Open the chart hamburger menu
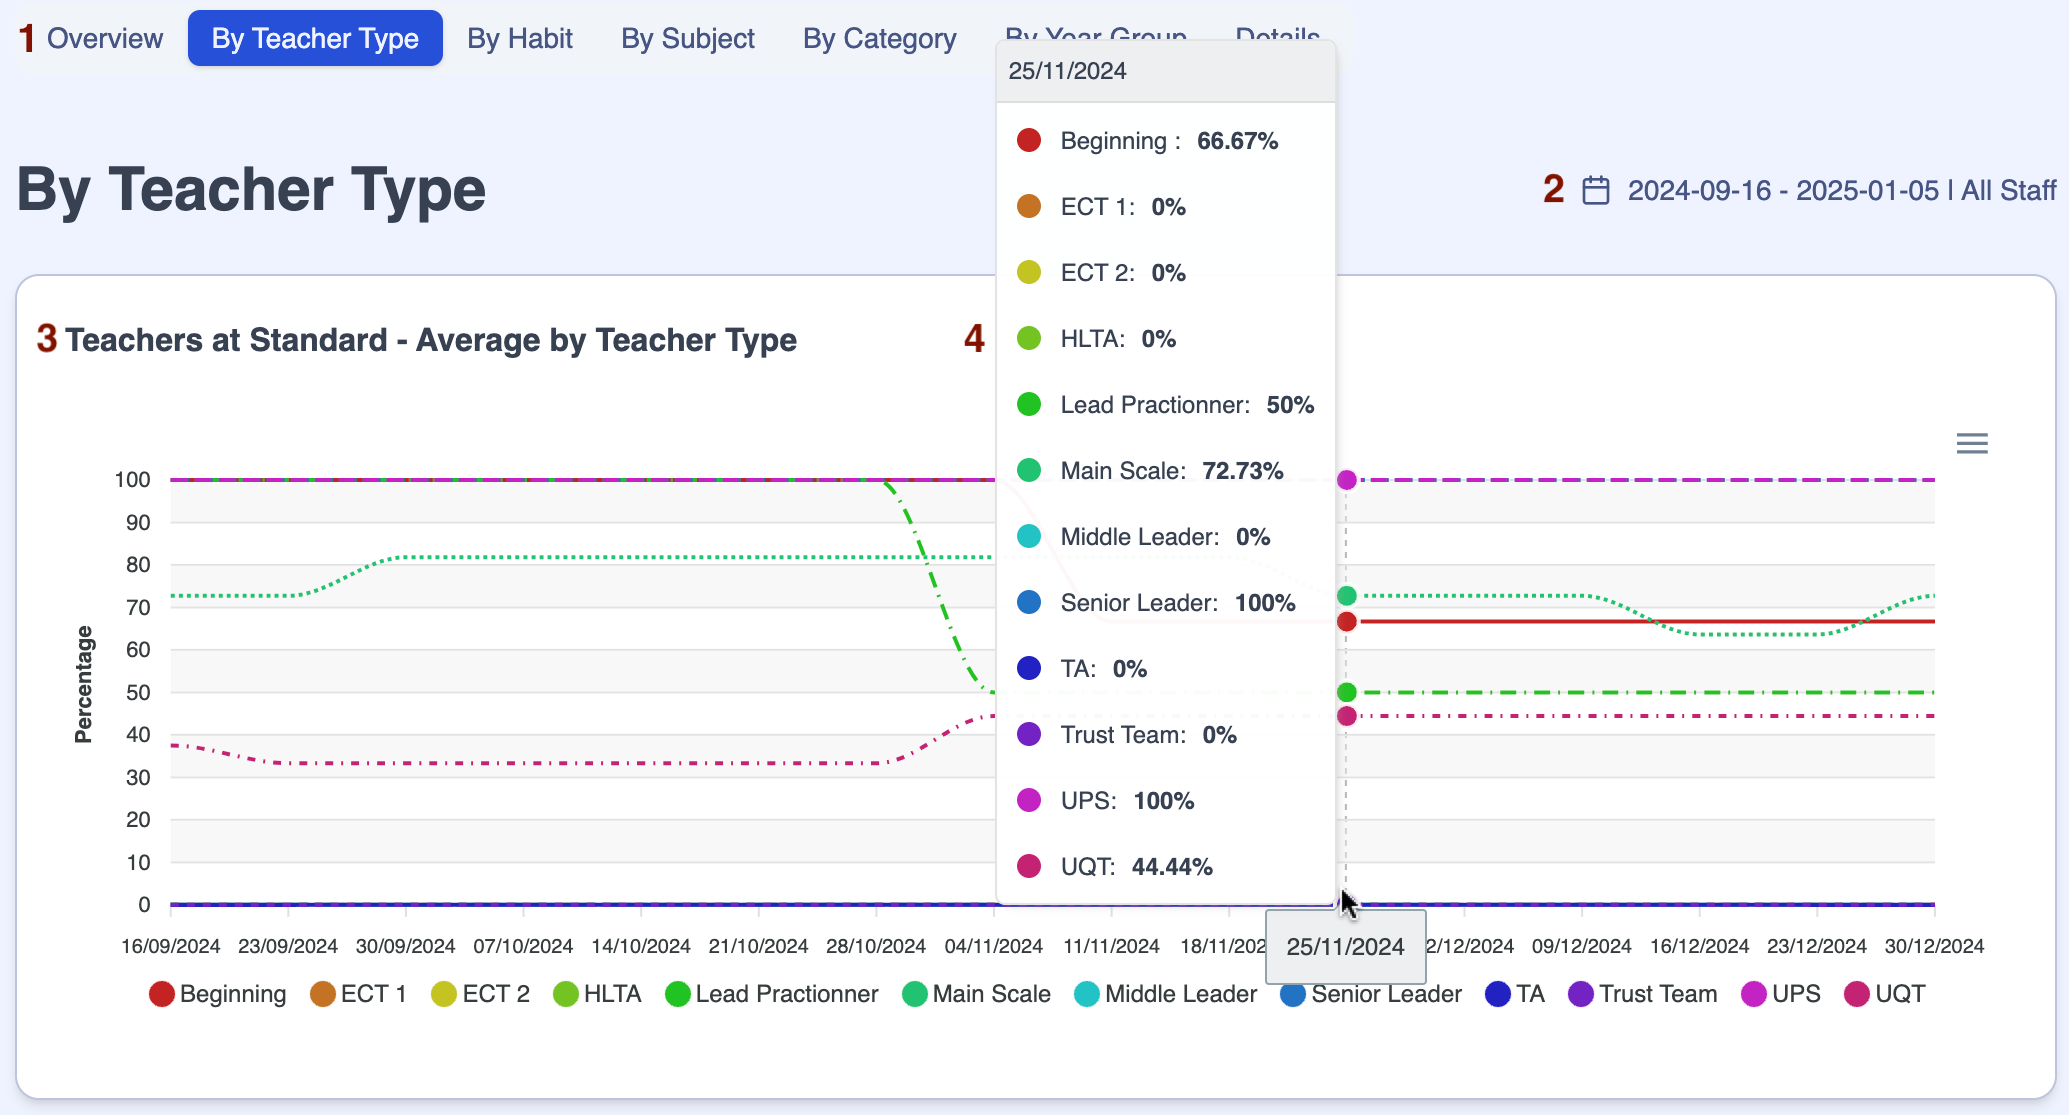This screenshot has height=1115, width=2069. coord(1972,443)
